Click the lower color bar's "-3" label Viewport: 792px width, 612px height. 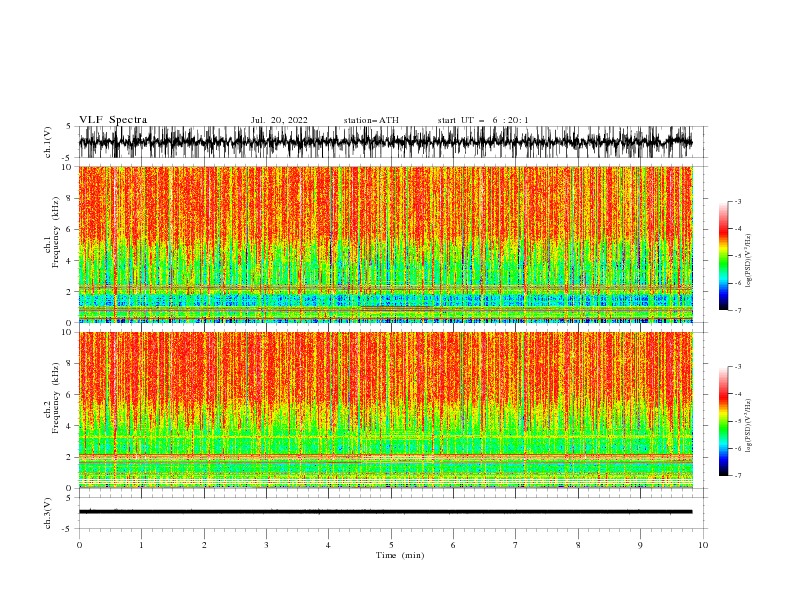coord(737,367)
